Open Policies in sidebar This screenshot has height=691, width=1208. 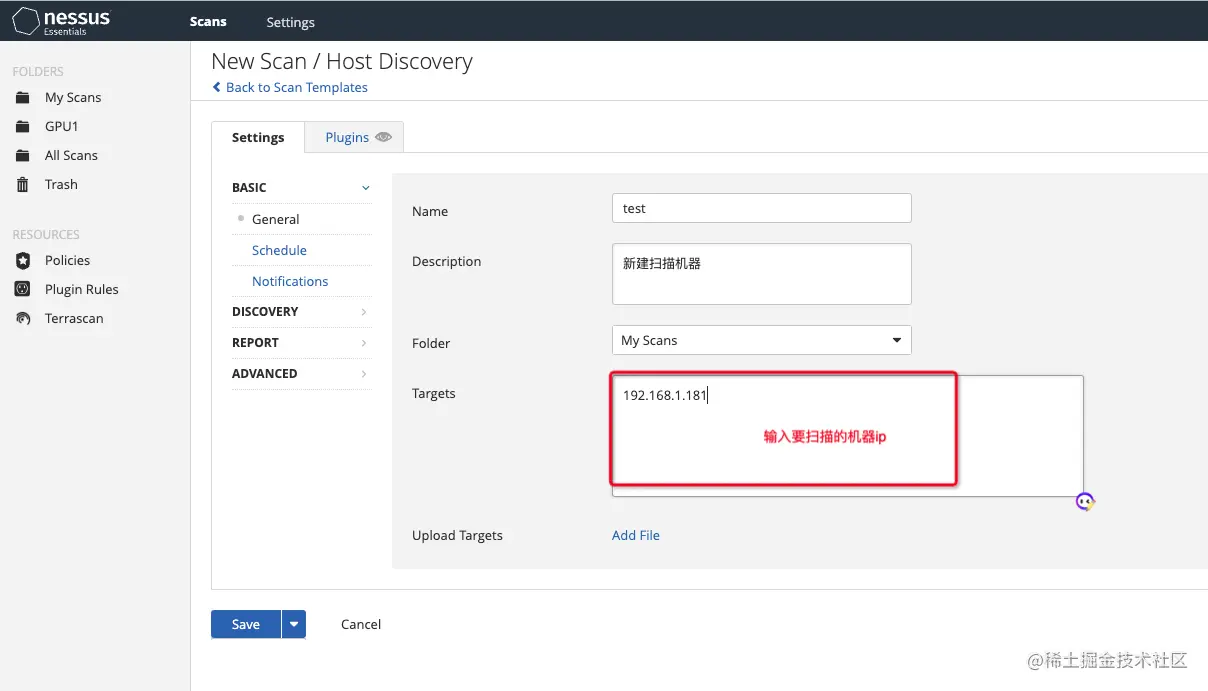[67, 260]
